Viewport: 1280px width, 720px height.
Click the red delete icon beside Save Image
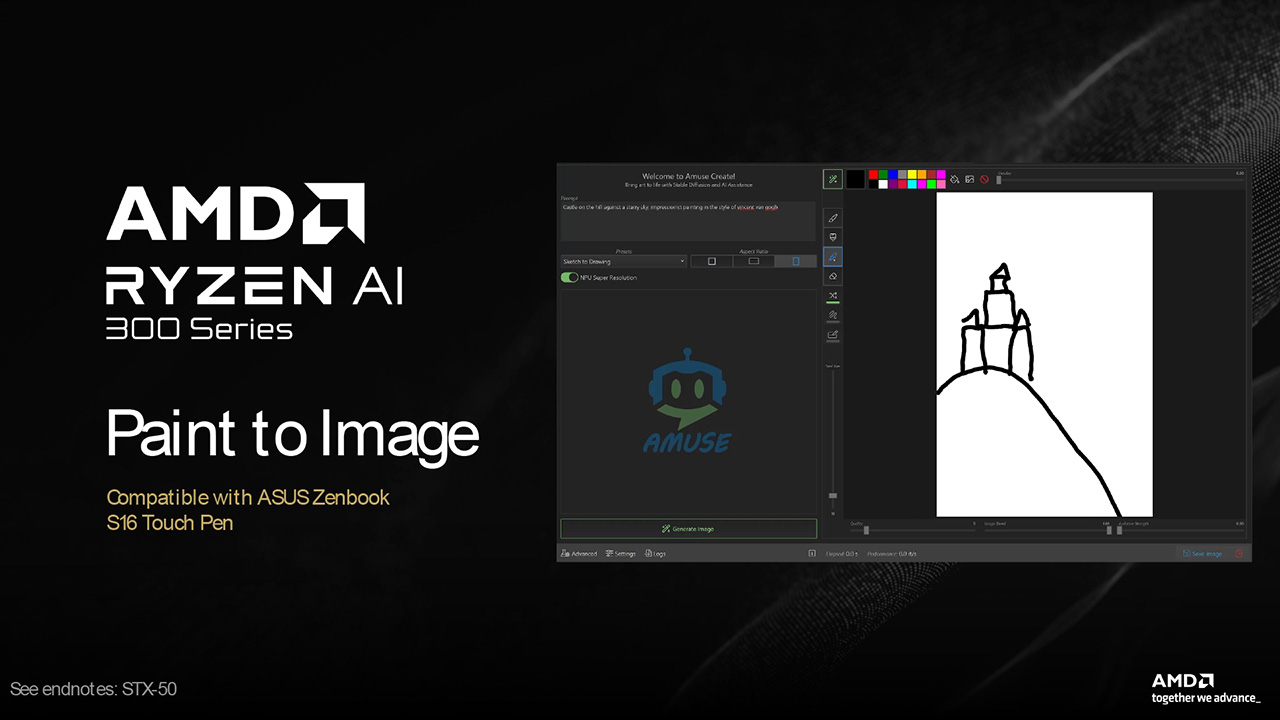click(x=1239, y=553)
